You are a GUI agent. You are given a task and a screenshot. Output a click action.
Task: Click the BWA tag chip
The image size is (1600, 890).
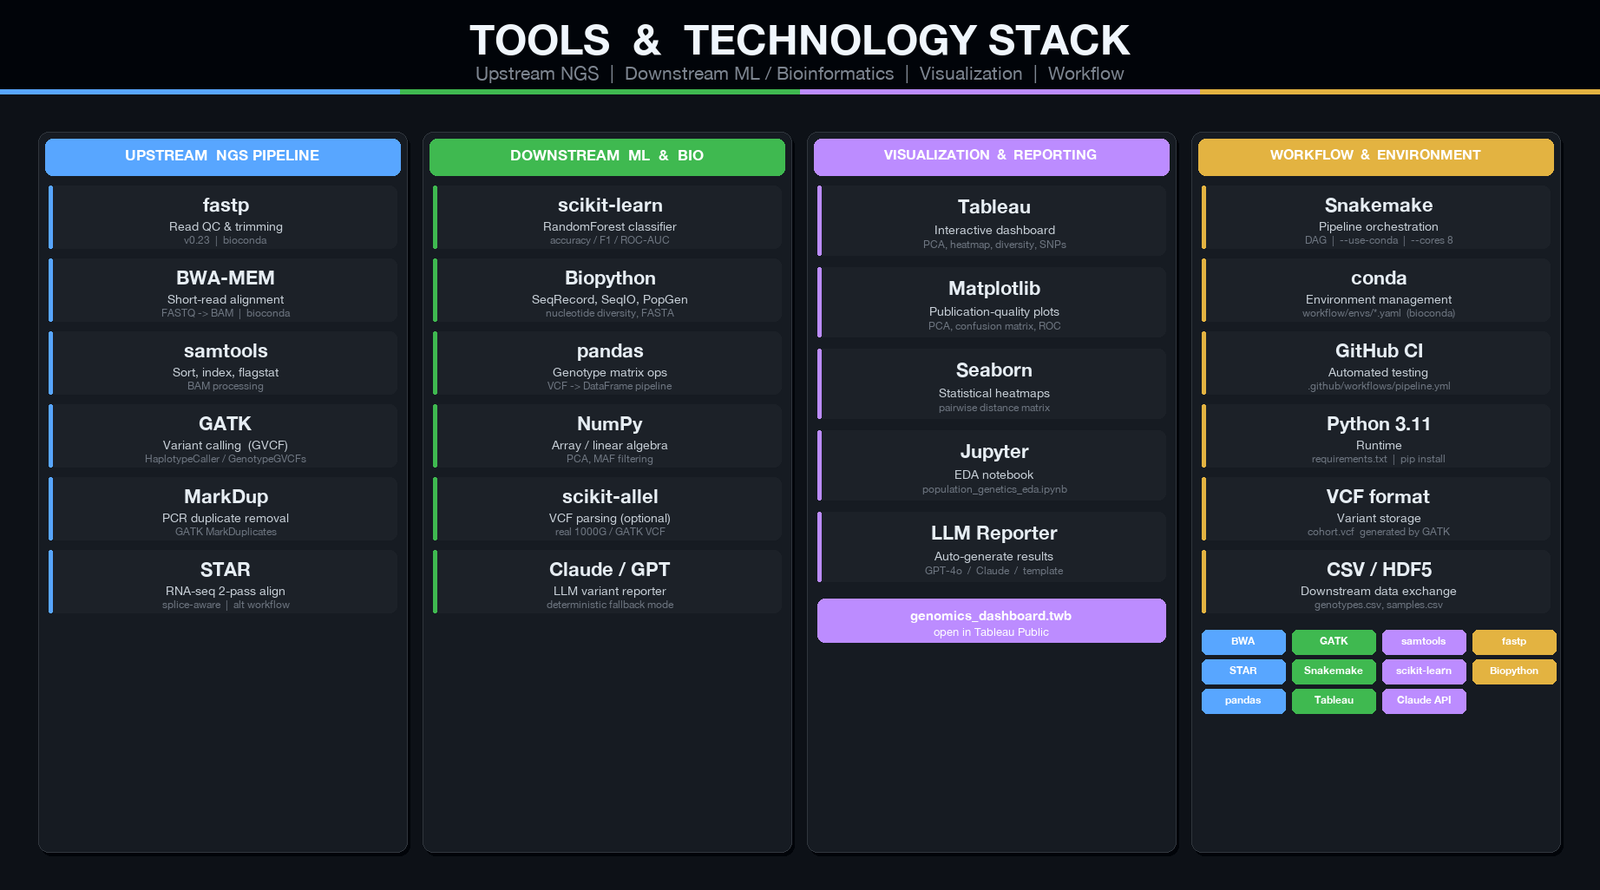(1243, 642)
